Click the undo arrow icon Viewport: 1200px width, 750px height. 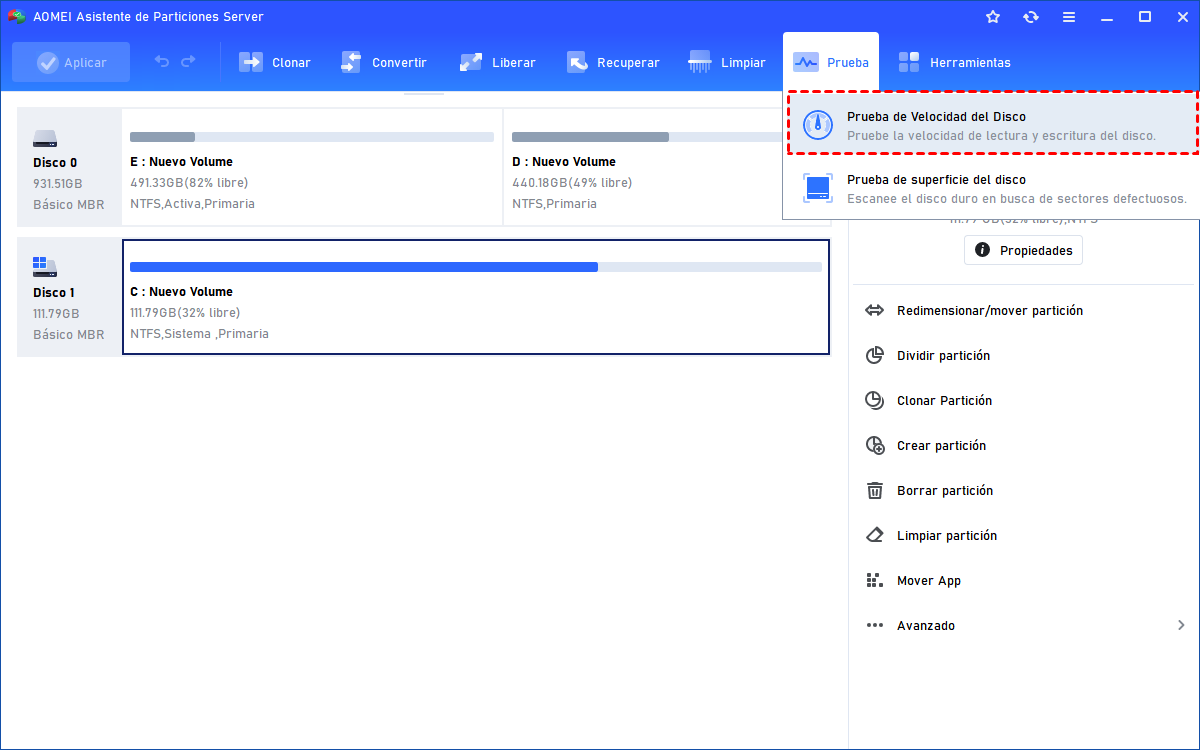[x=162, y=62]
